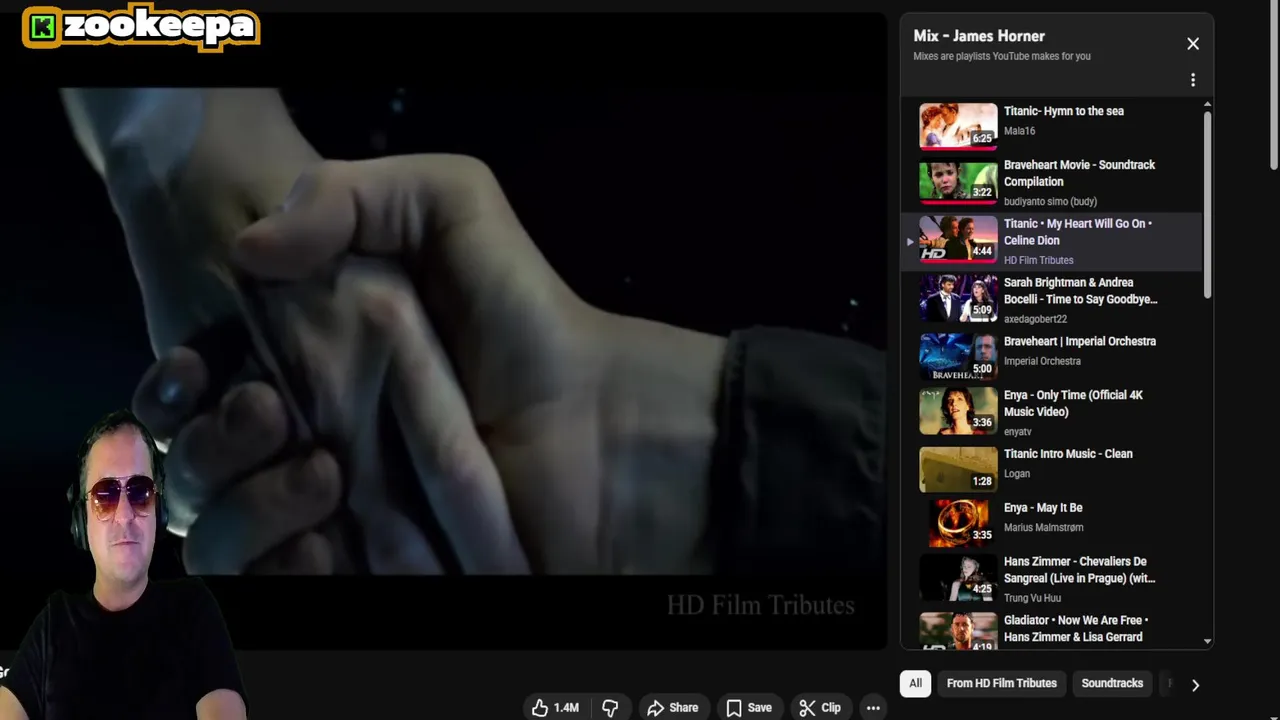Open the Share dialog
The image size is (1280, 720).
(x=672, y=707)
